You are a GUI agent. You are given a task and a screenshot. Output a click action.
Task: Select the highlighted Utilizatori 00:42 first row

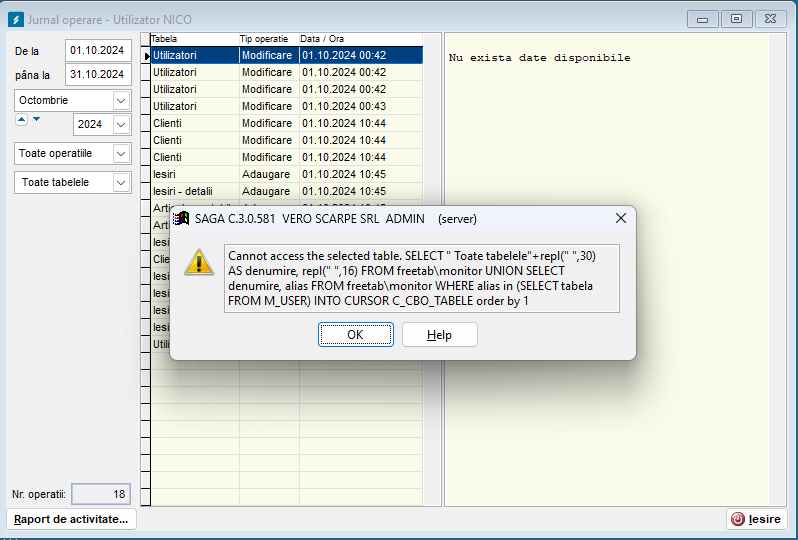pyautogui.click(x=287, y=55)
